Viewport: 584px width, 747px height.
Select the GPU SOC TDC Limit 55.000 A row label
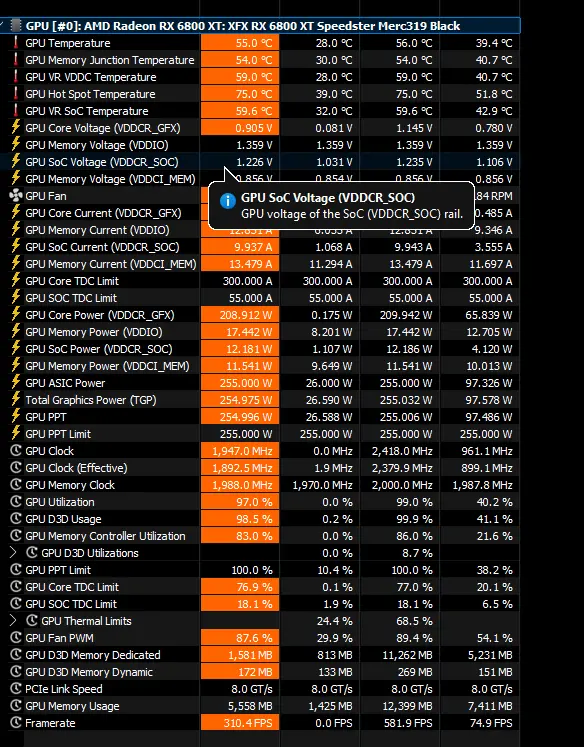tap(71, 298)
